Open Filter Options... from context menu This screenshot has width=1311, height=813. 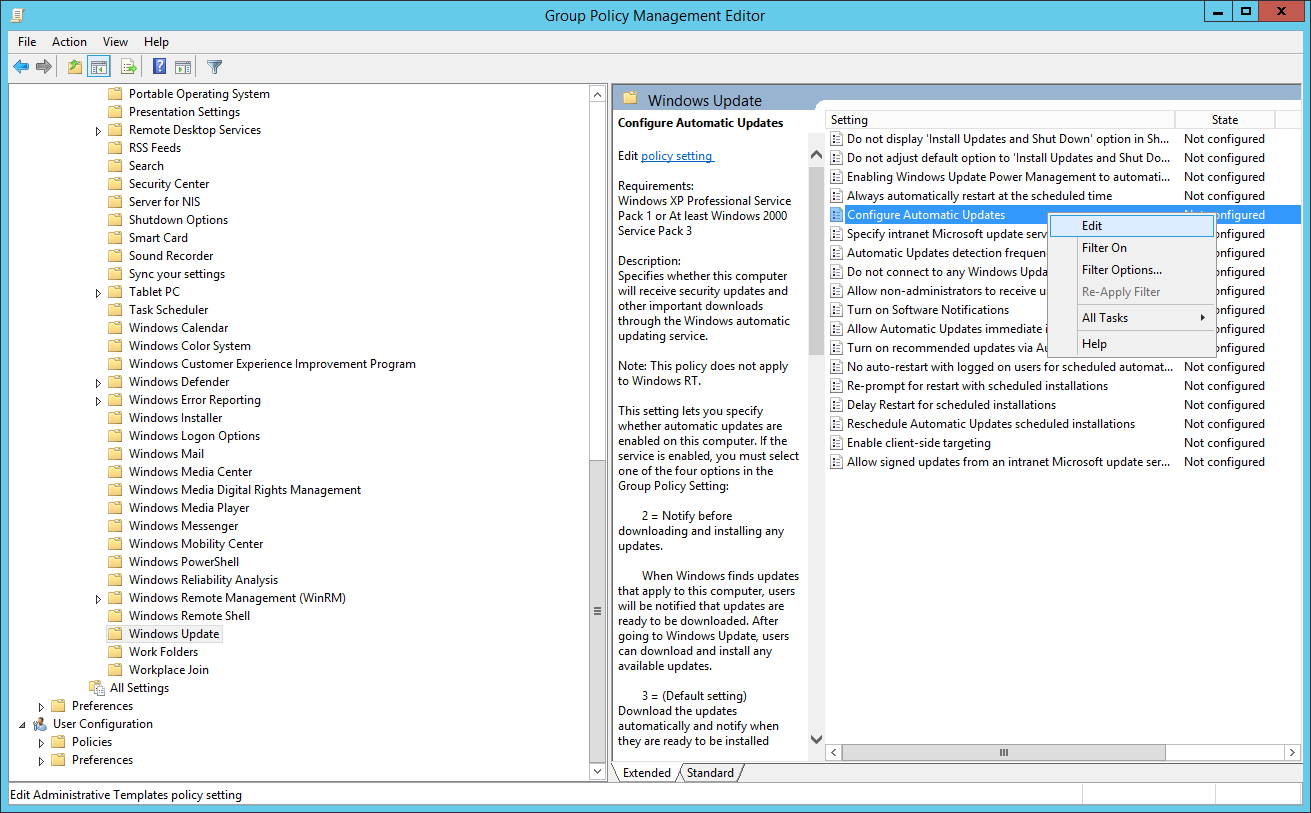tap(1132, 270)
